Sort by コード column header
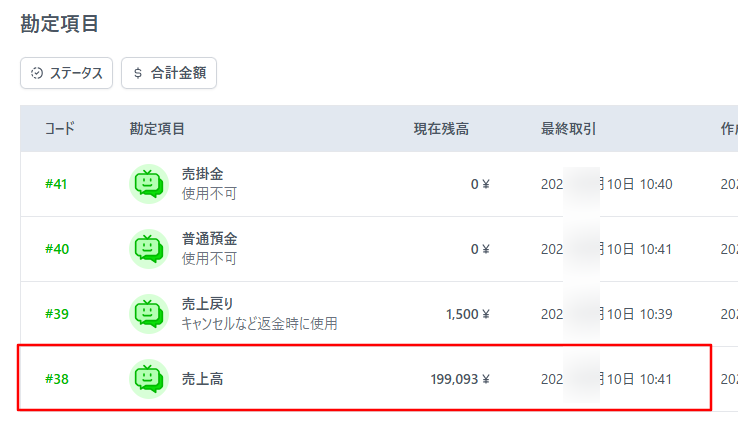Viewport: 738px width, 426px height. click(60, 129)
